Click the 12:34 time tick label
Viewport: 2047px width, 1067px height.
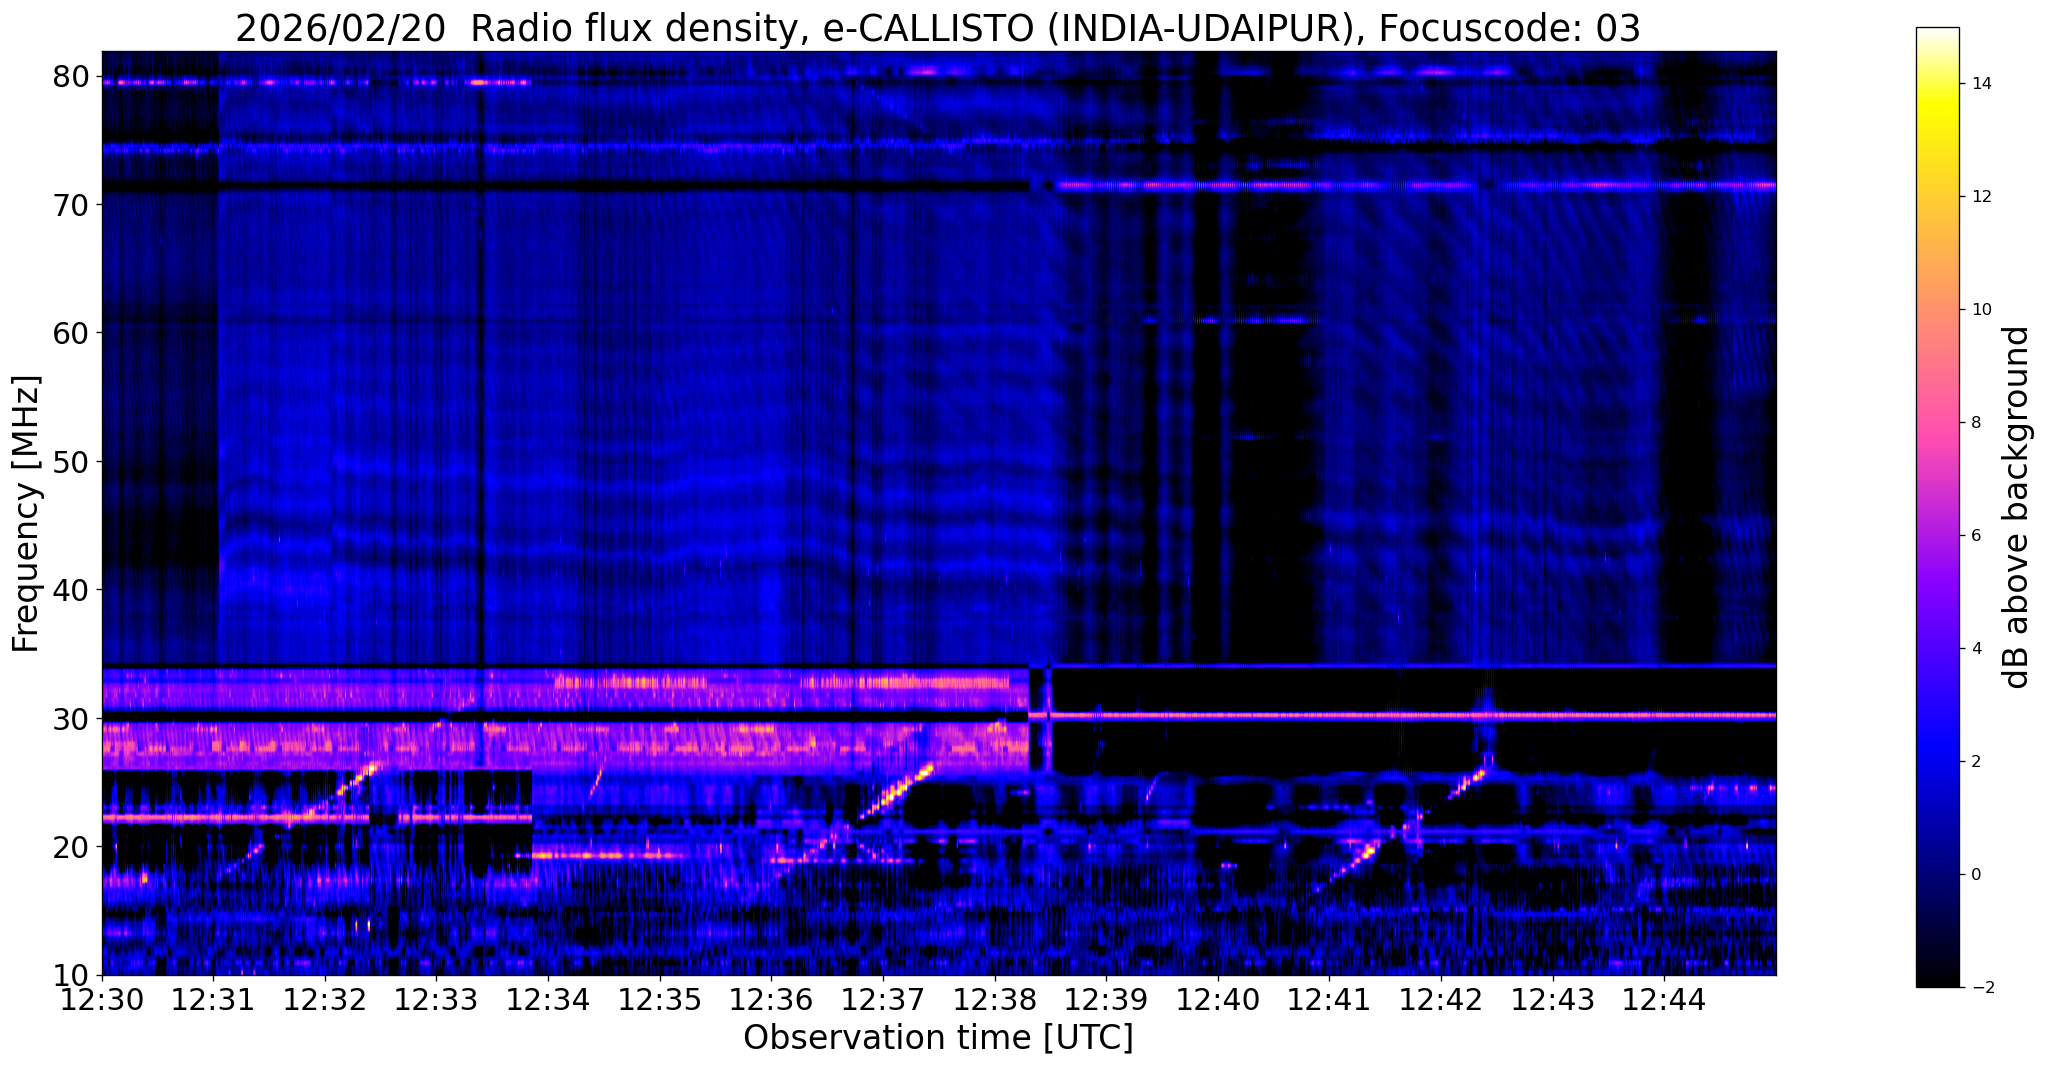[548, 1000]
